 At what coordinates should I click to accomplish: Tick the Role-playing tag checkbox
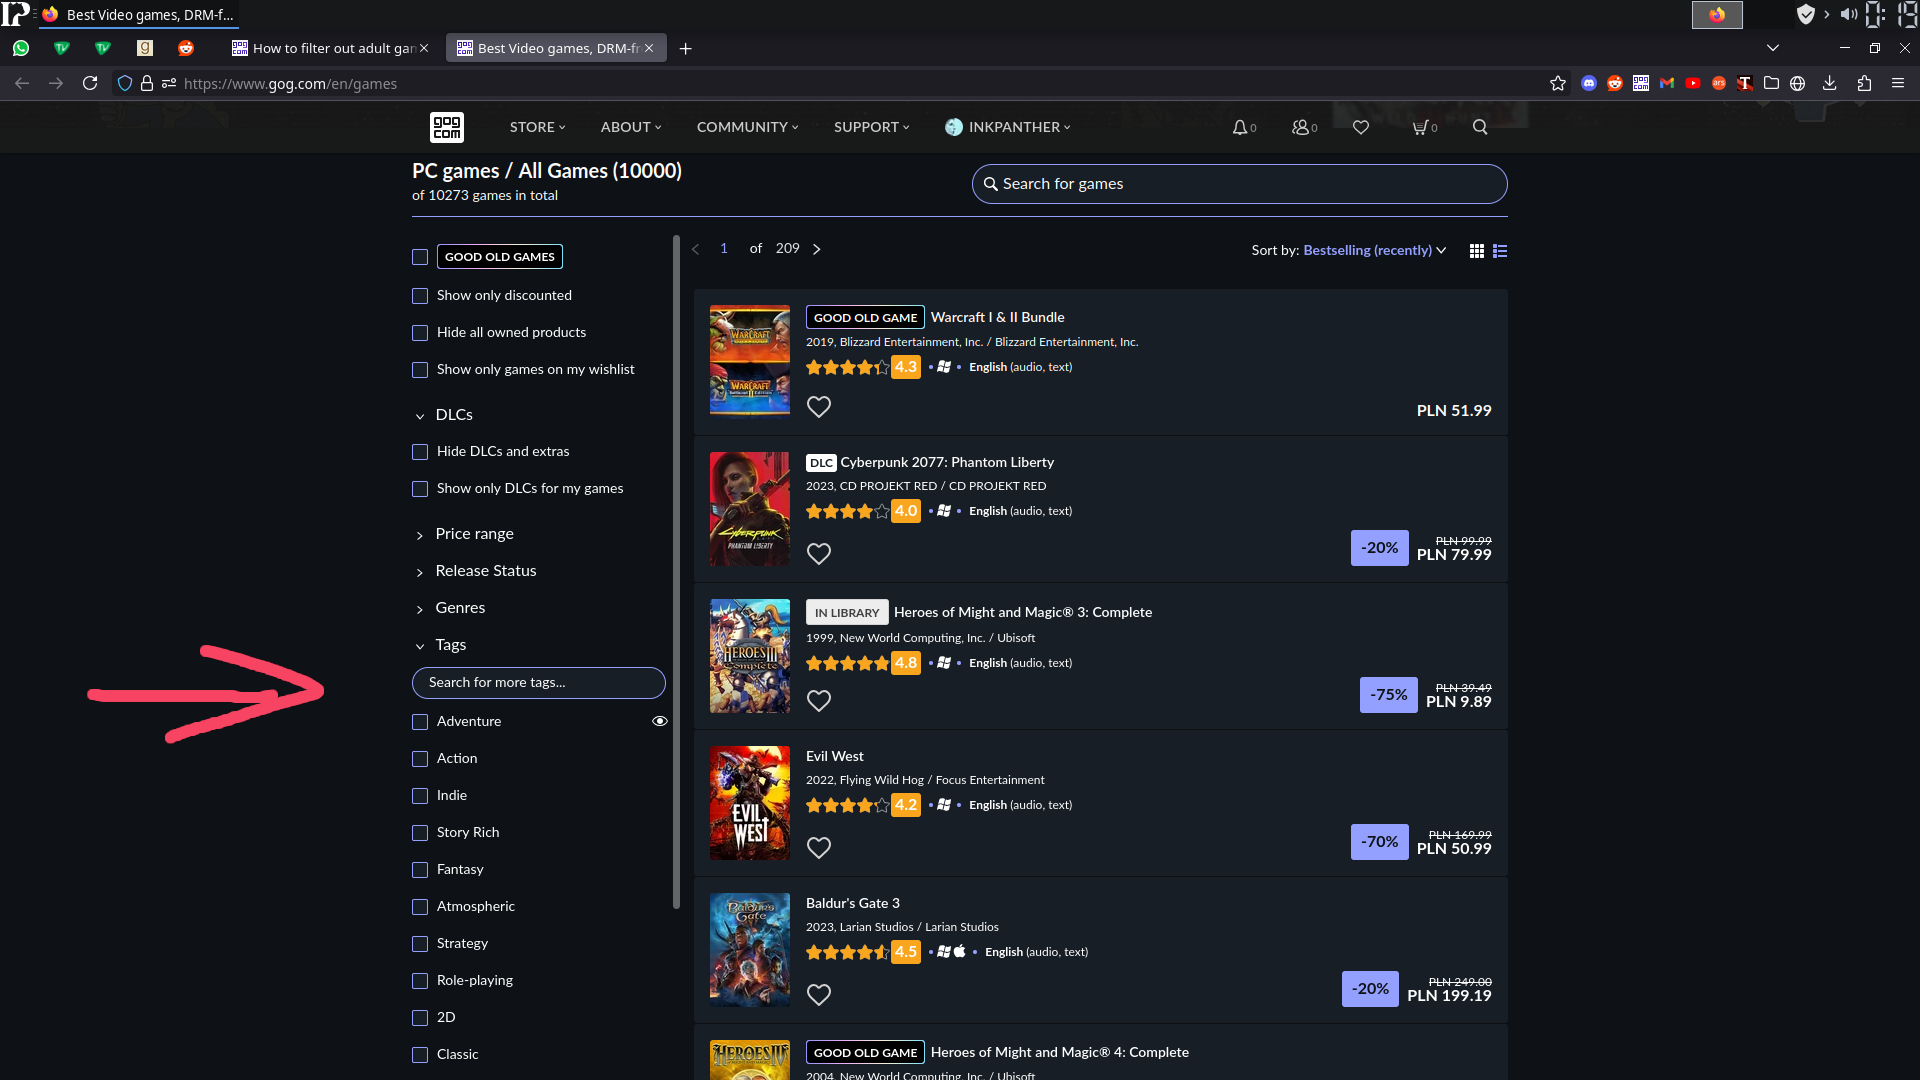[420, 981]
